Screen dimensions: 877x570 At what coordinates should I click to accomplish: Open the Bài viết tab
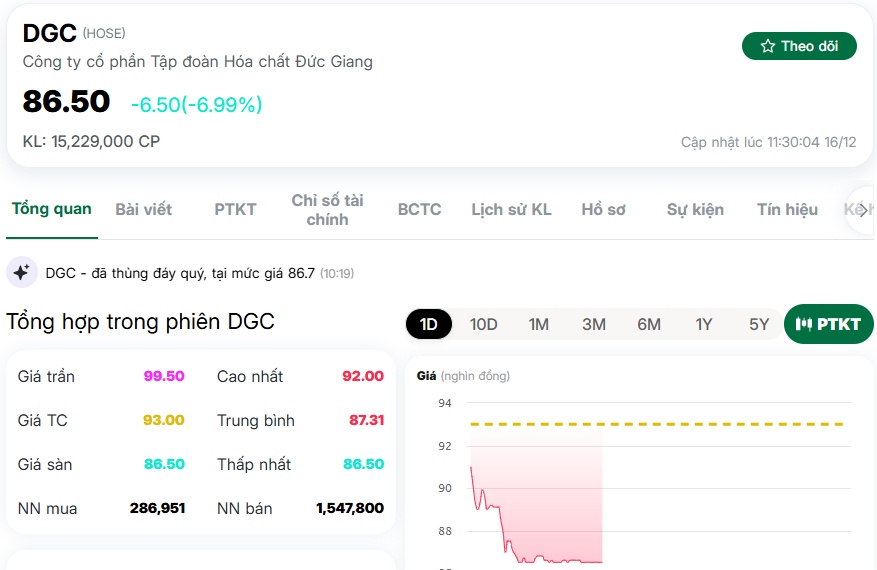[143, 209]
